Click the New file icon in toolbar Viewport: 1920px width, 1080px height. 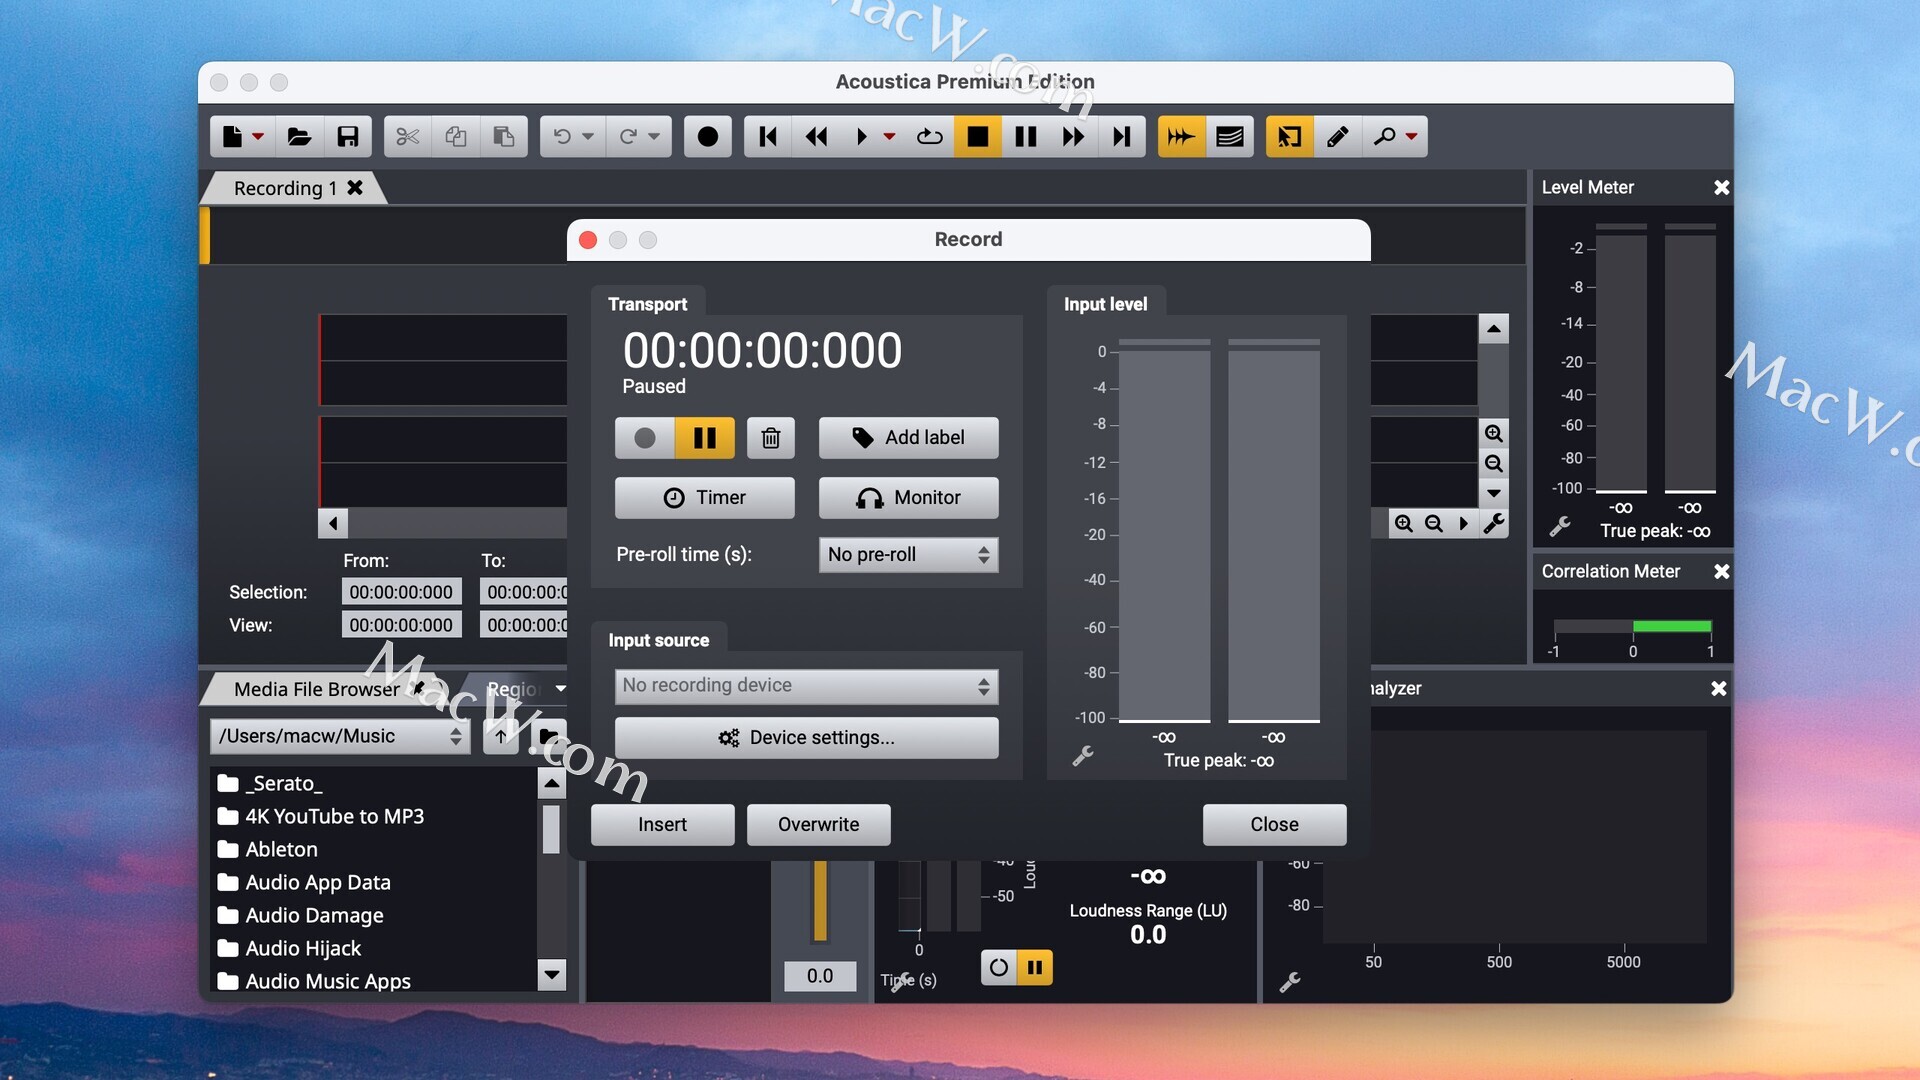[232, 137]
